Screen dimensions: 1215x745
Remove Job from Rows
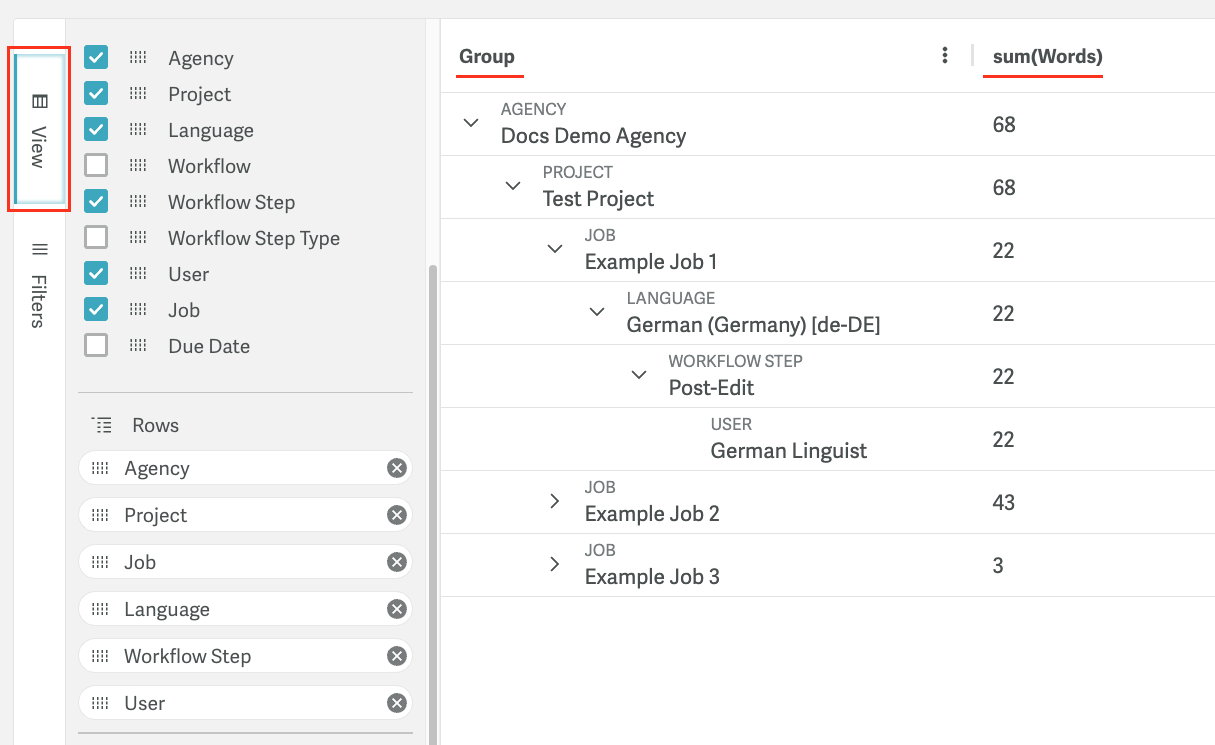click(397, 562)
